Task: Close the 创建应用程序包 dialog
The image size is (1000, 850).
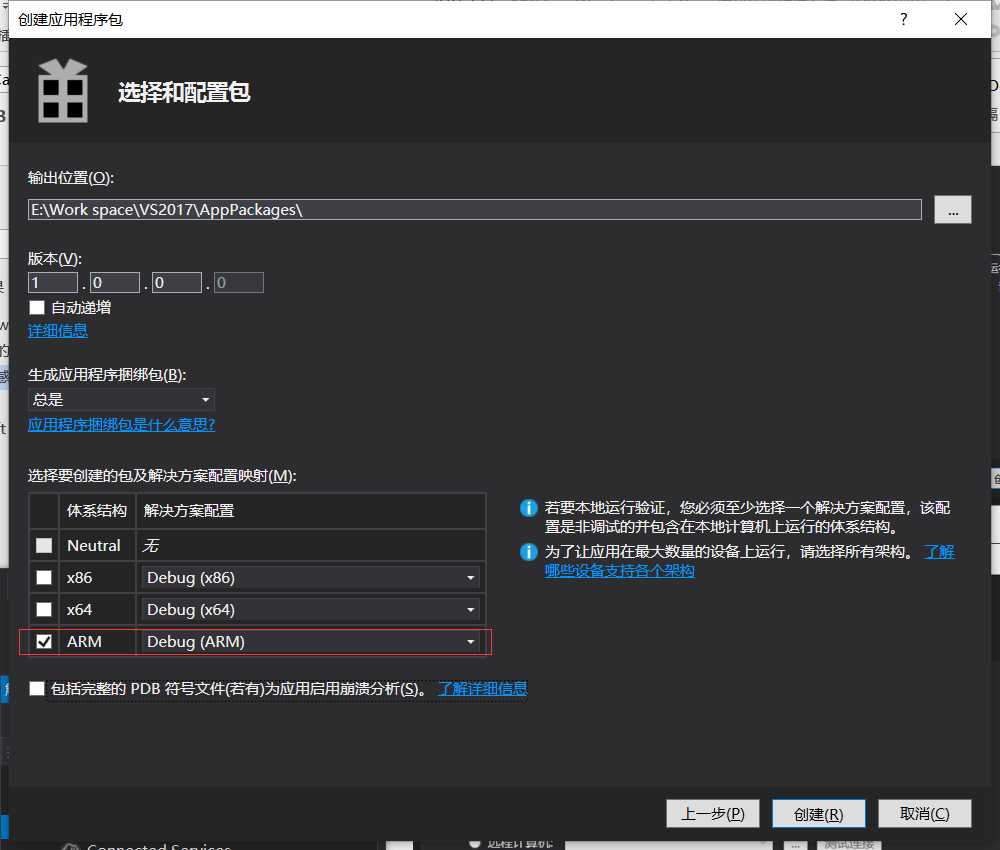Action: tap(960, 19)
